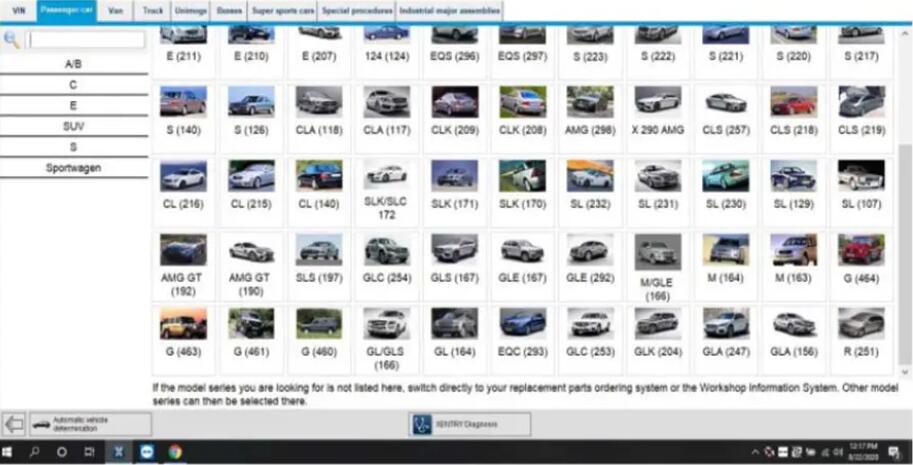Select the G (463) model
Viewport: 913px width, 465px height.
click(183, 340)
